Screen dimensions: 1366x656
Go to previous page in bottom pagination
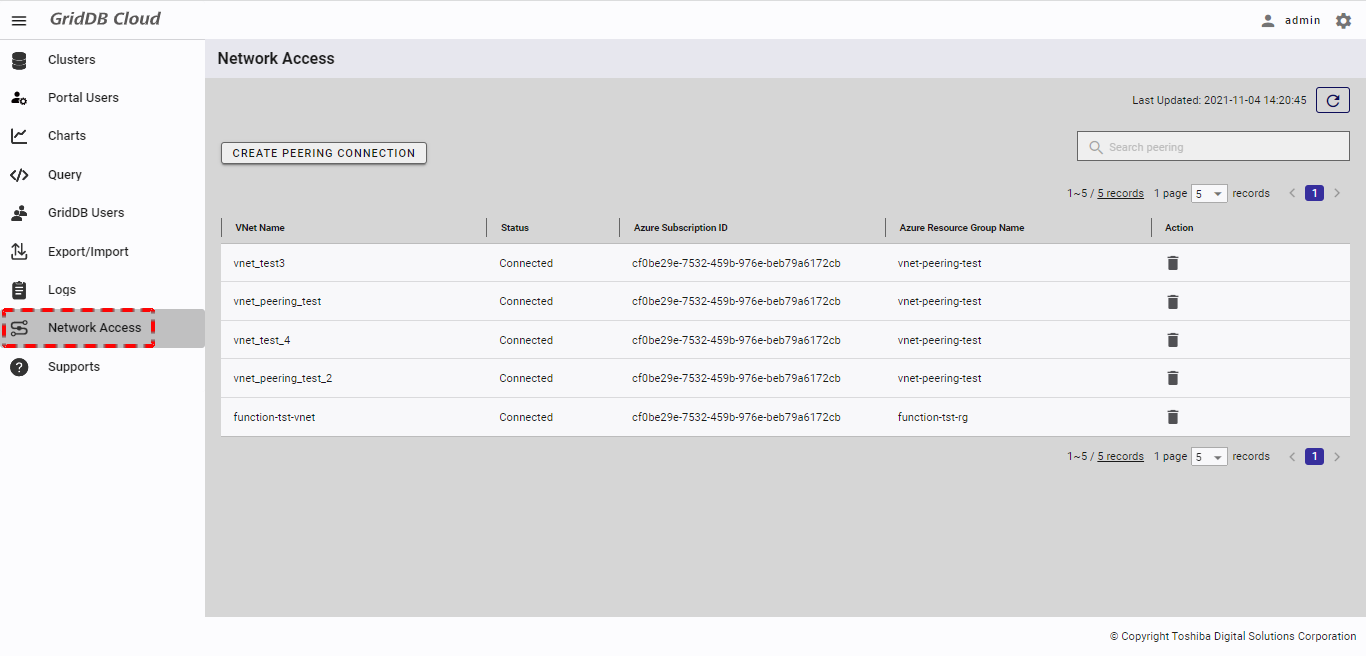1292,456
